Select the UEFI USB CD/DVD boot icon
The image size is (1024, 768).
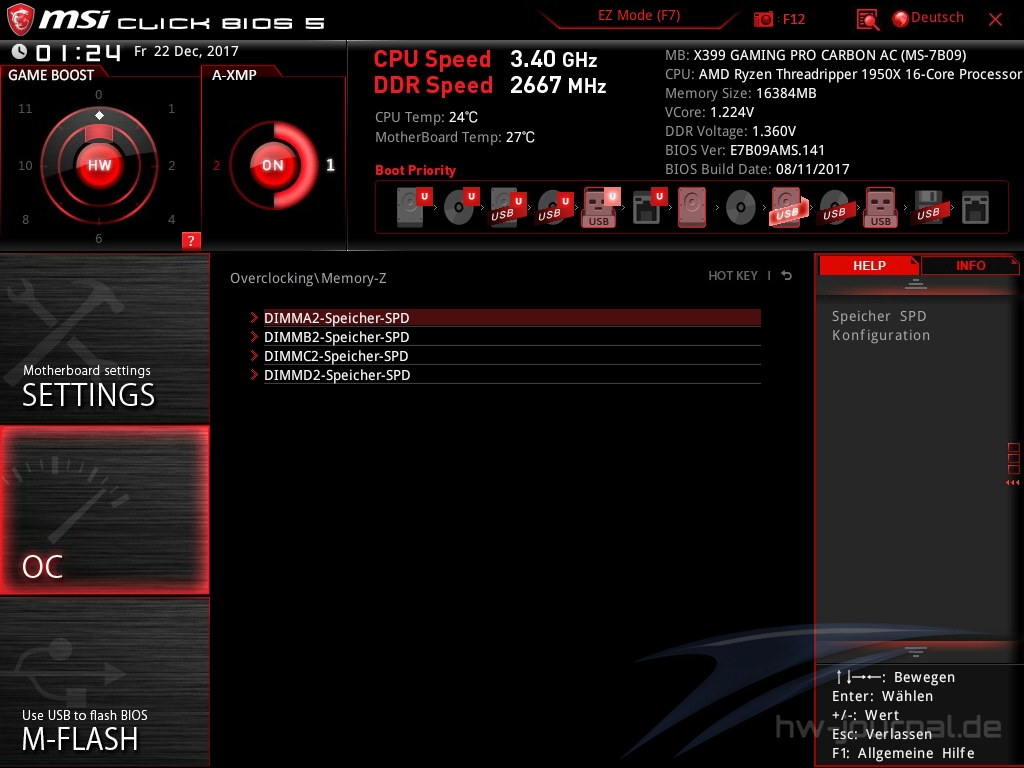(x=554, y=206)
